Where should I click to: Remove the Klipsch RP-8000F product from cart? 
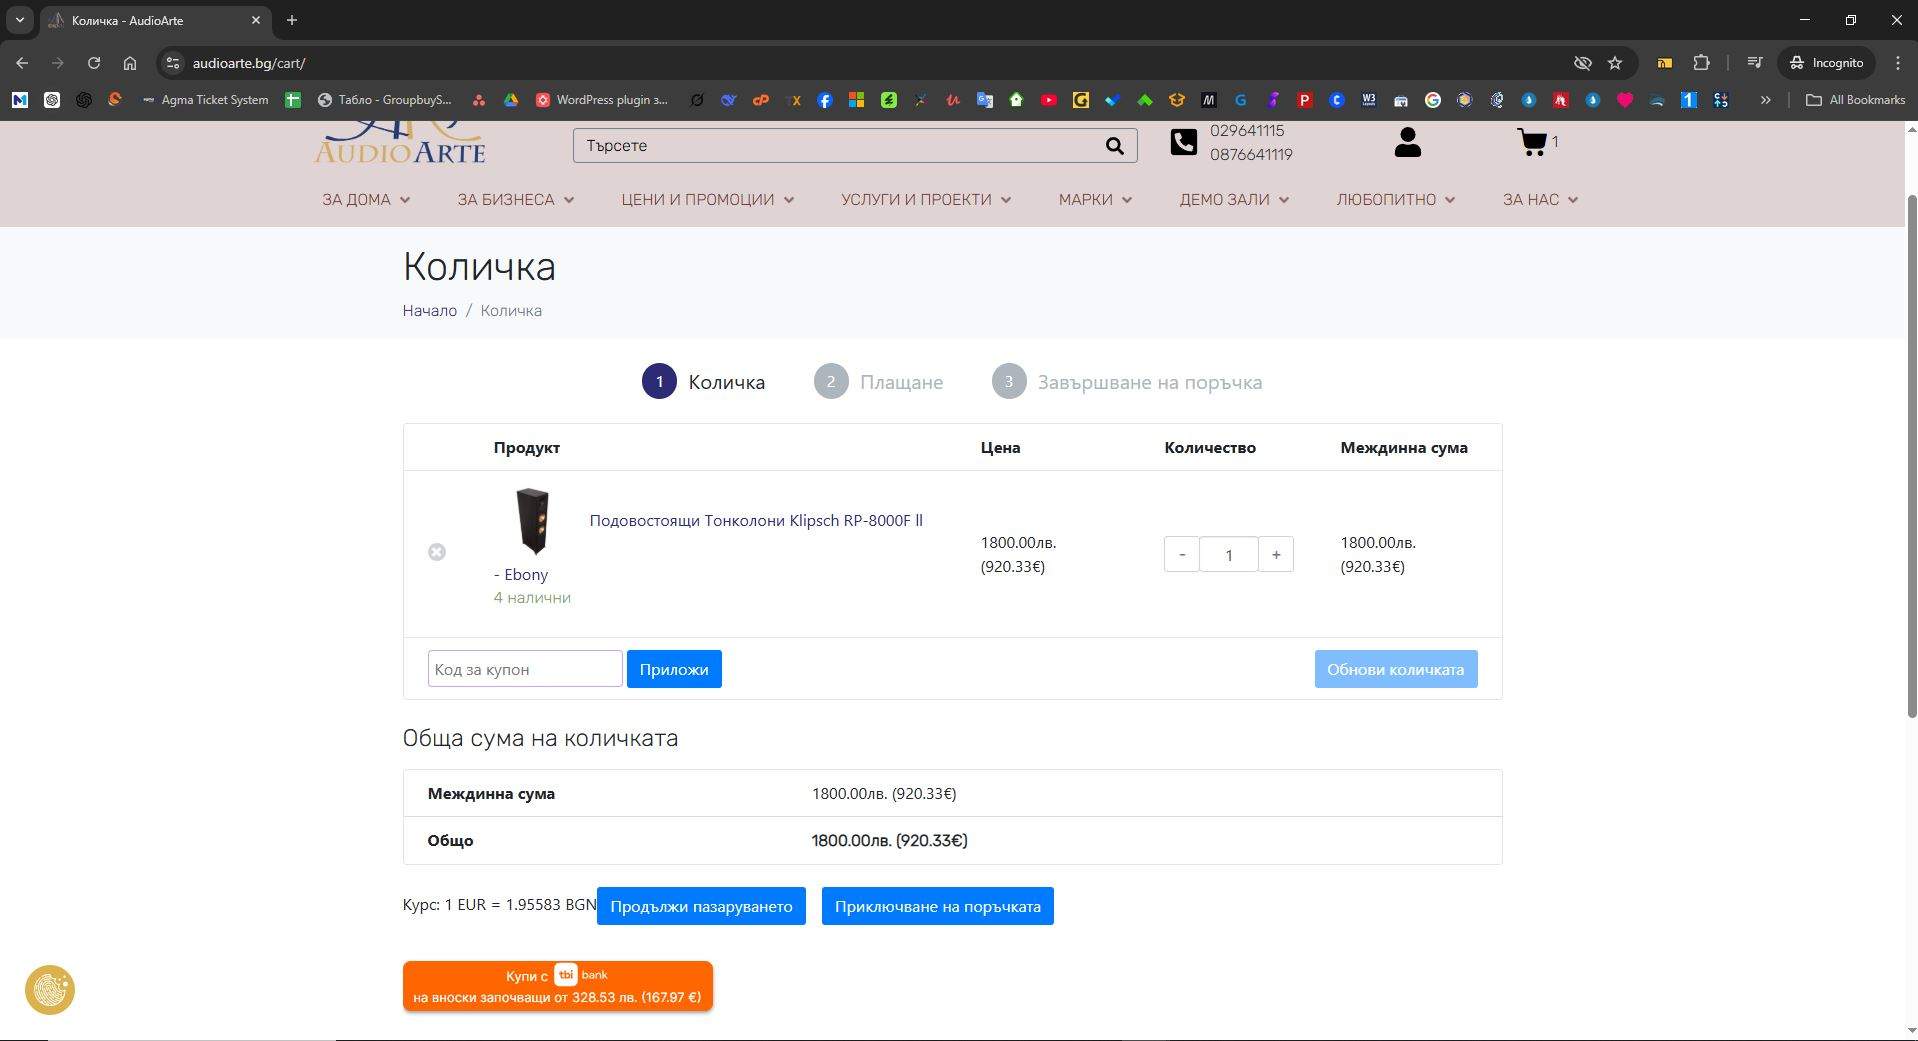pos(437,552)
